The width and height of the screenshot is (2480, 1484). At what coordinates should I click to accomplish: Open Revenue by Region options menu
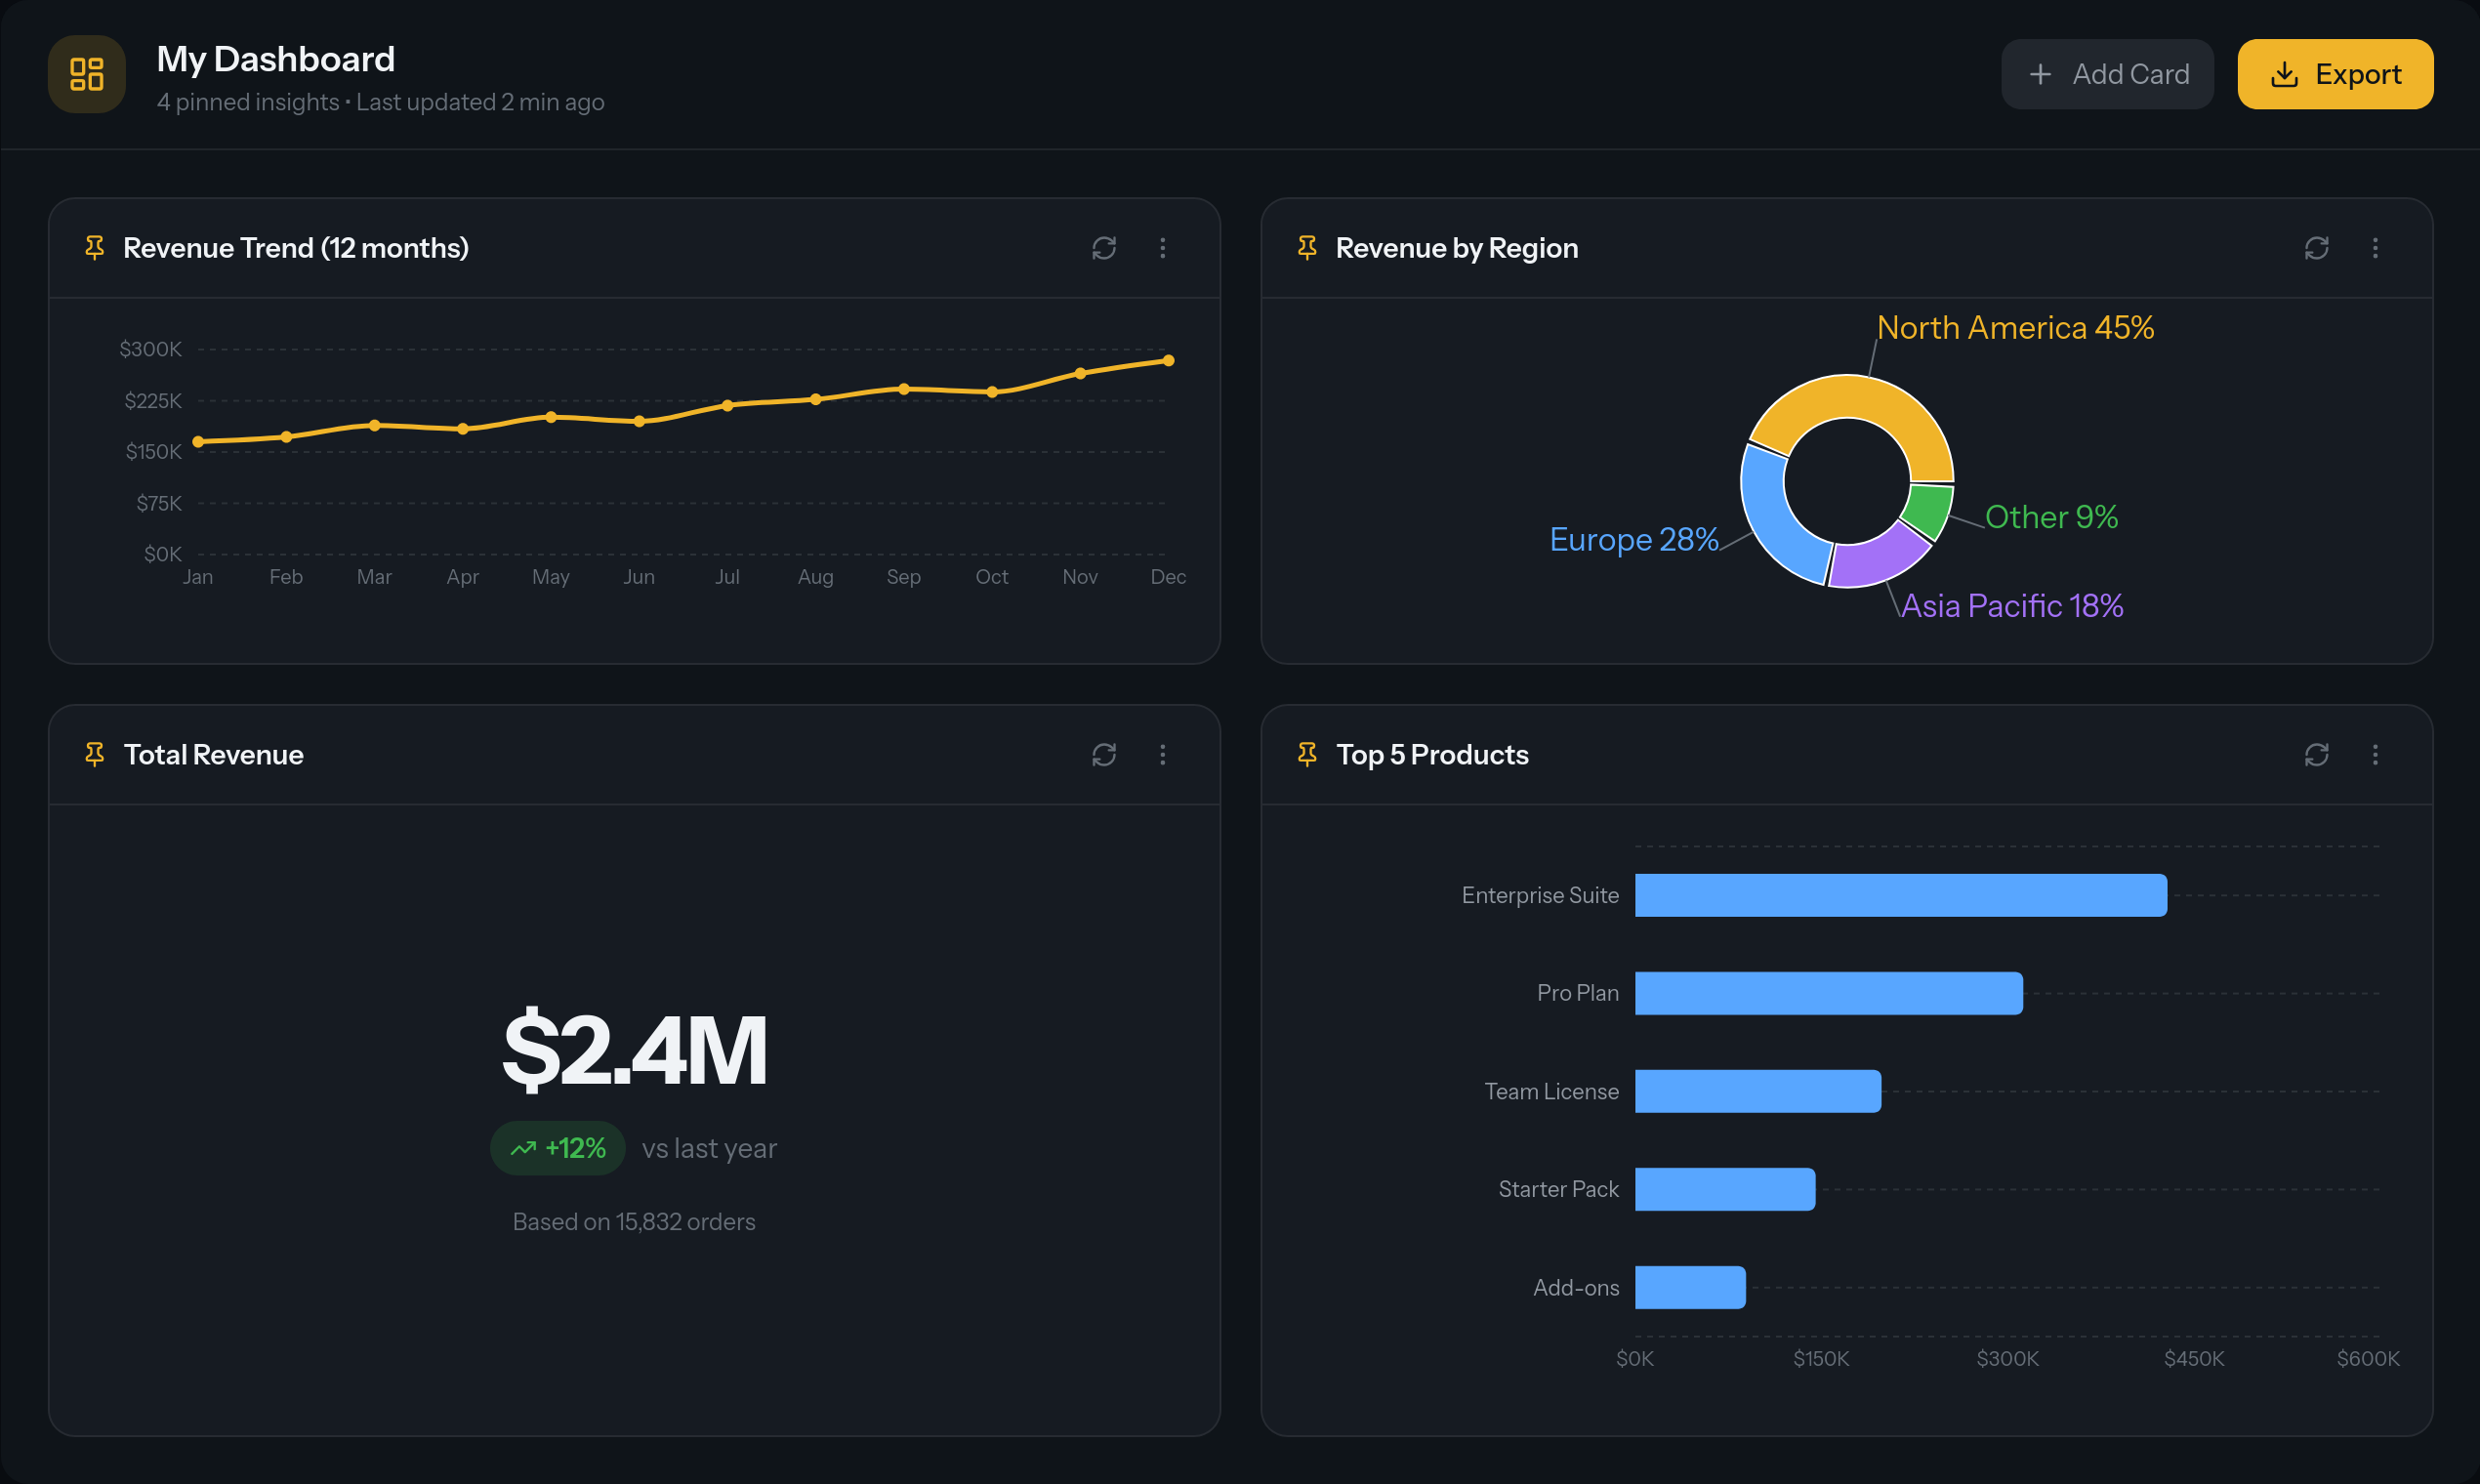click(2375, 248)
